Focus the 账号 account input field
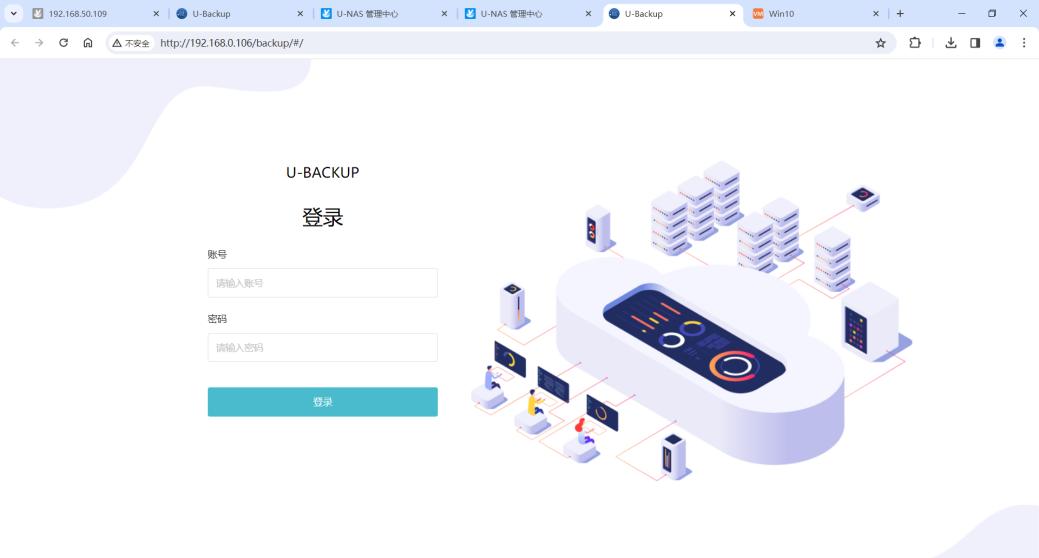 coord(323,283)
